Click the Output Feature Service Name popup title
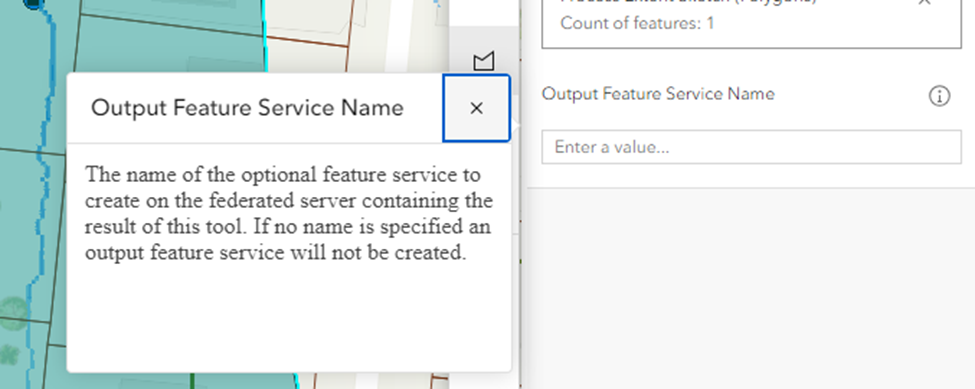Viewport: 975px width, 389px height. (247, 108)
